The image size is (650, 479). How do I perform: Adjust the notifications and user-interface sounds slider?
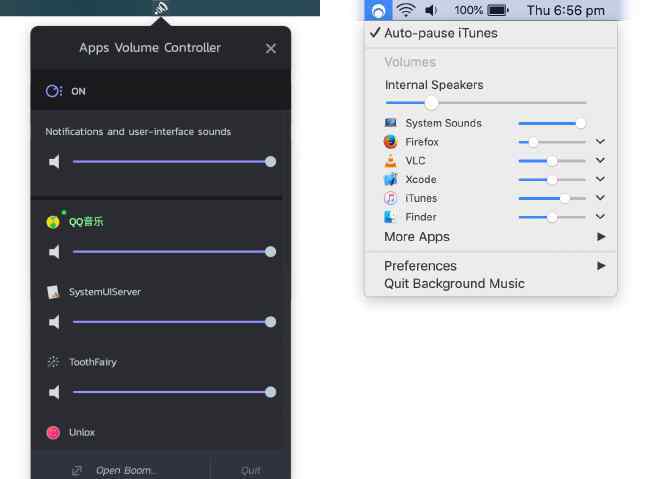pos(174,162)
